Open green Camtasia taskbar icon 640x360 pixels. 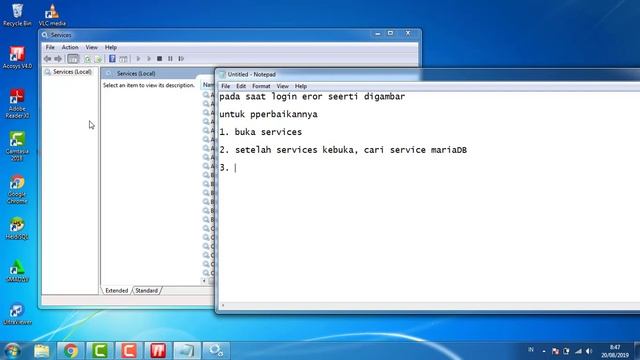click(100, 351)
